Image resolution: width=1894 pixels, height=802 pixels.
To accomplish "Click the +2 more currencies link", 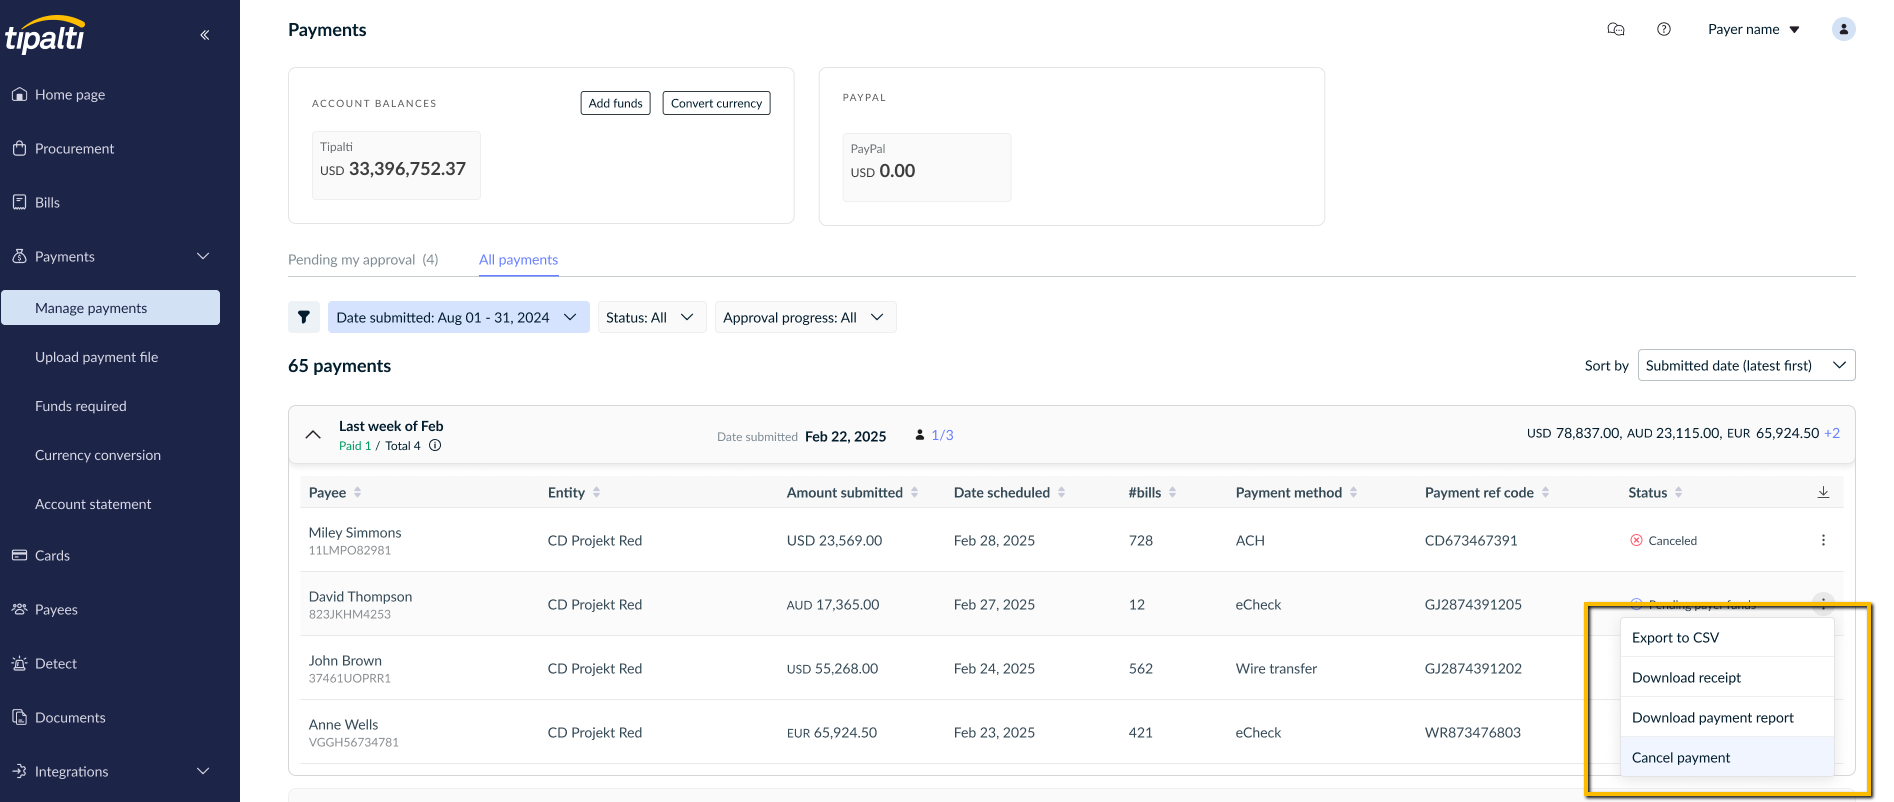I will 1832,433.
